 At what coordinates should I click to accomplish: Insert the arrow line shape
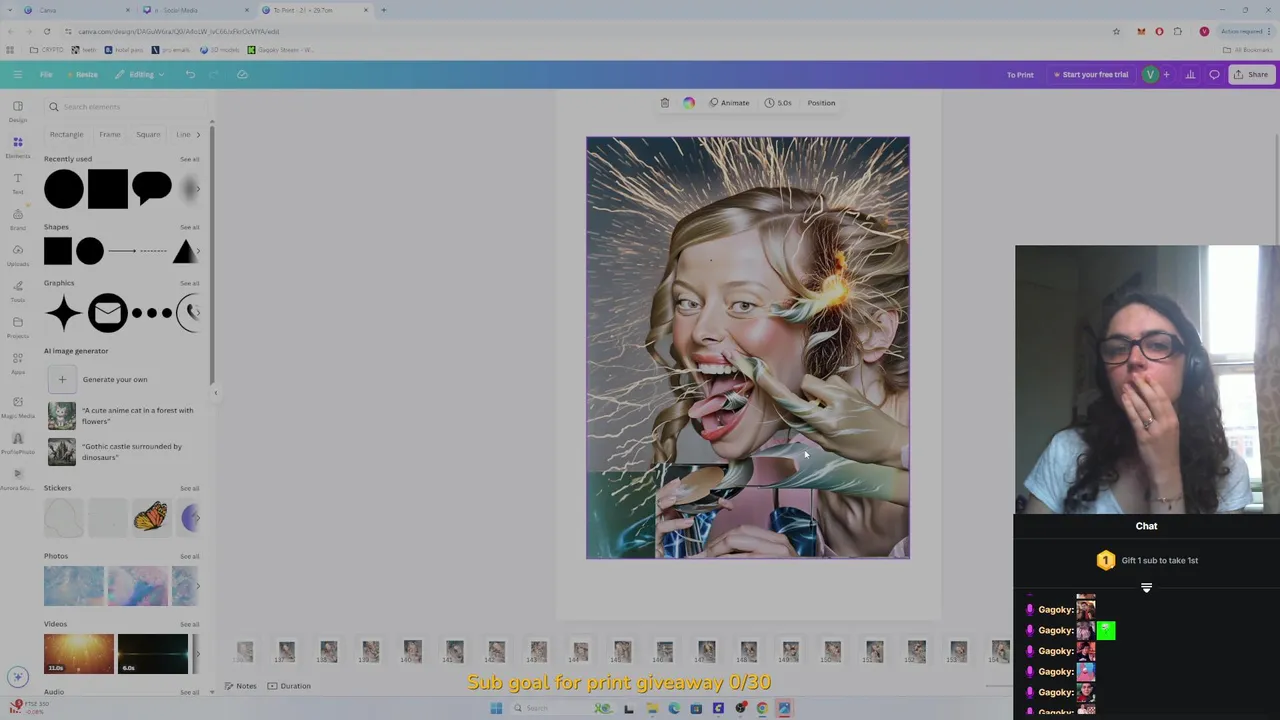tap(121, 251)
